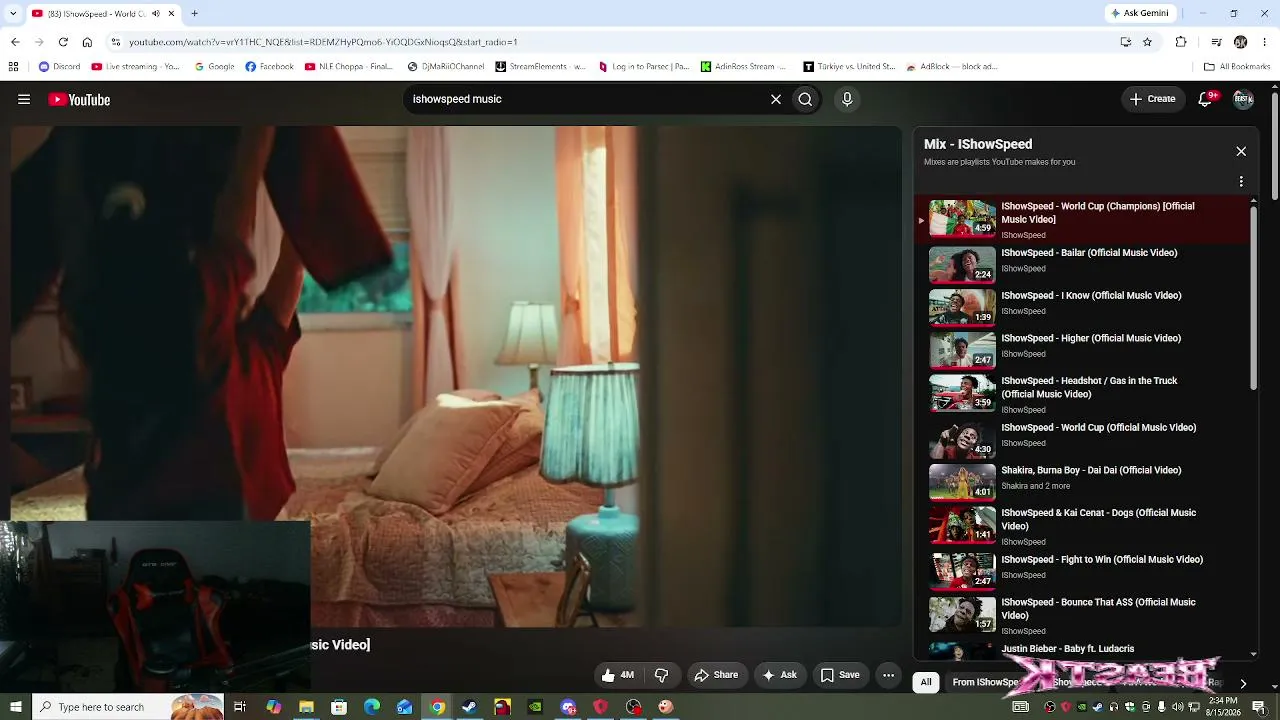Image resolution: width=1280 pixels, height=720 pixels.
Task: Reload the page in Chrome
Action: [63, 42]
